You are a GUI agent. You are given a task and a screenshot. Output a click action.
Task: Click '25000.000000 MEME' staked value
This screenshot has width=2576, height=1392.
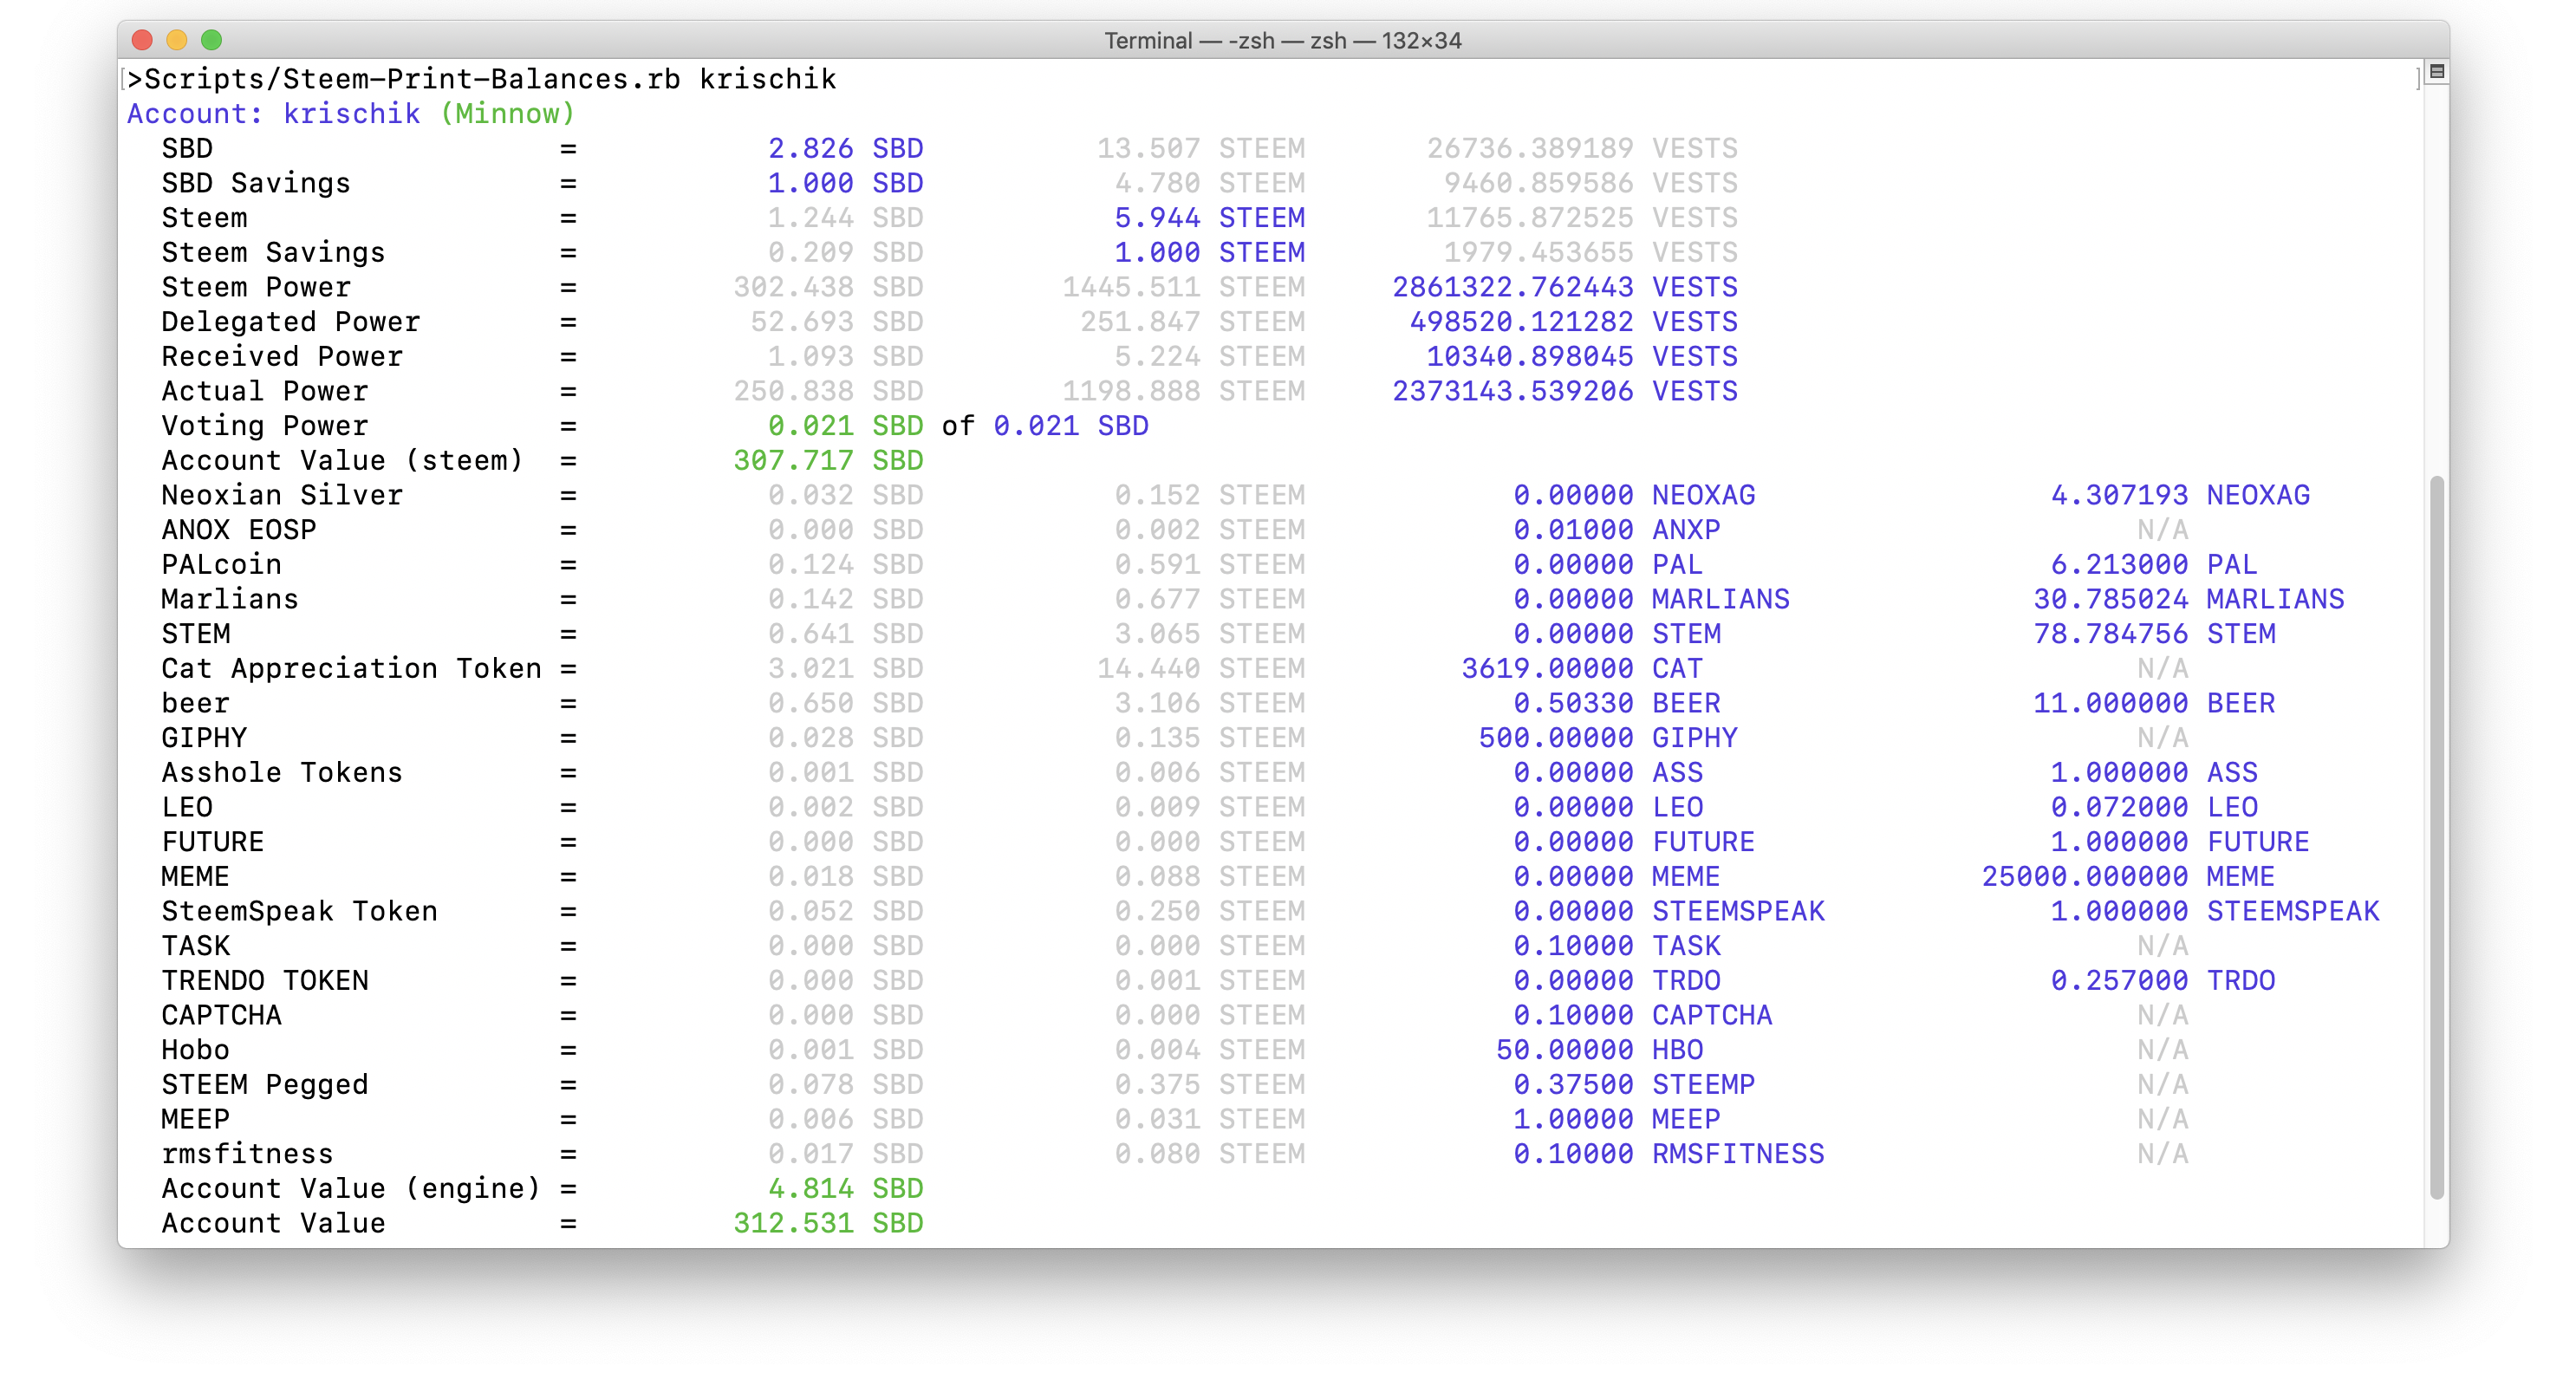[x=2128, y=877]
